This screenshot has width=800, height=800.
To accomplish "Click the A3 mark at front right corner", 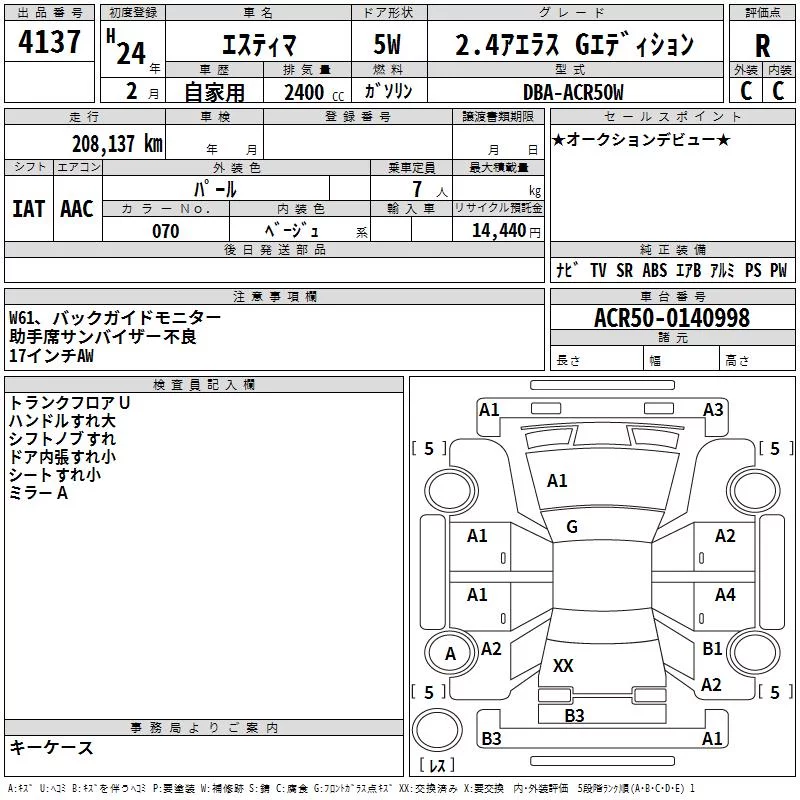I will (713, 410).
